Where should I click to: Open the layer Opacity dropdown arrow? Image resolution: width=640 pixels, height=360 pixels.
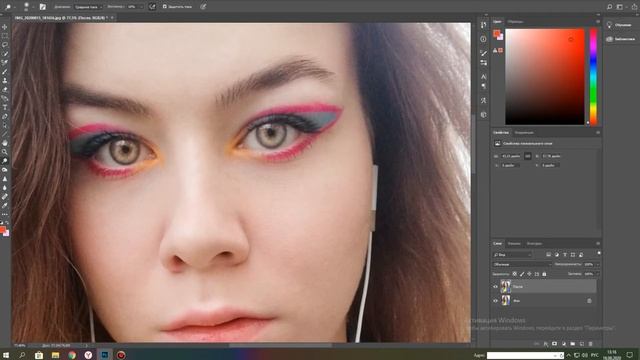coord(598,264)
